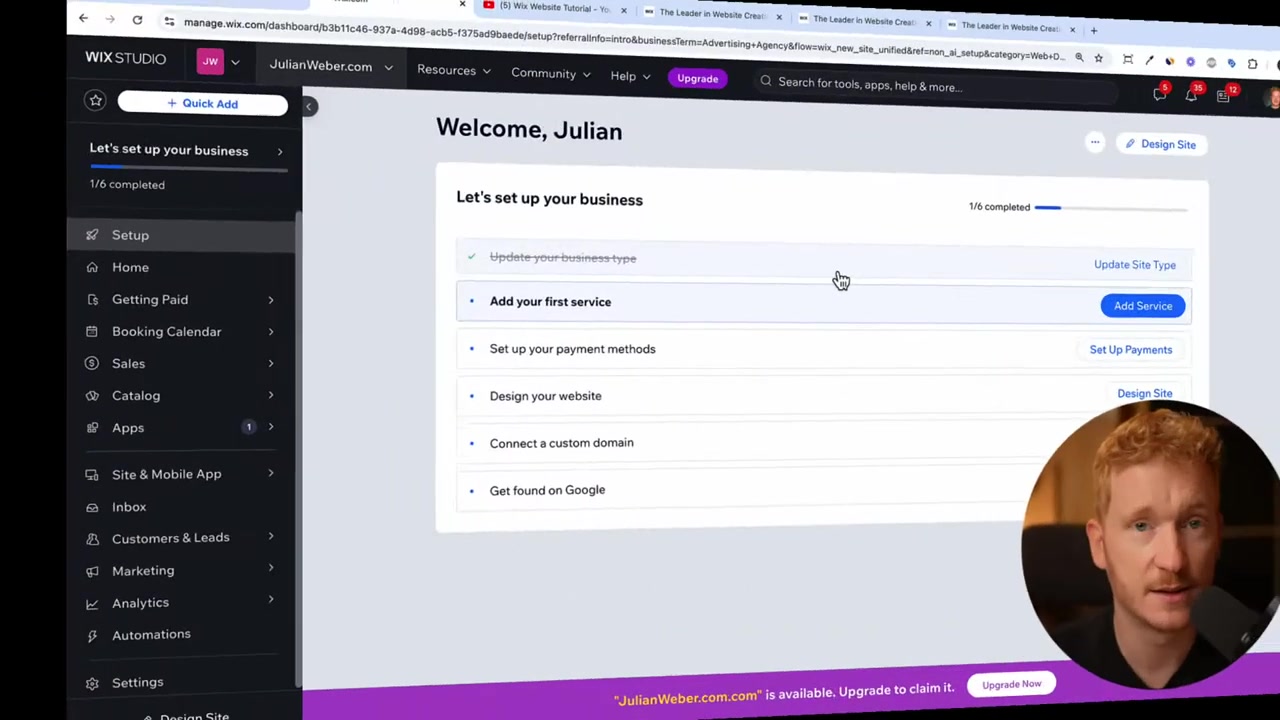This screenshot has height=720, width=1280.
Task: Expand the Catalog submenu arrow
Action: [x=271, y=395]
